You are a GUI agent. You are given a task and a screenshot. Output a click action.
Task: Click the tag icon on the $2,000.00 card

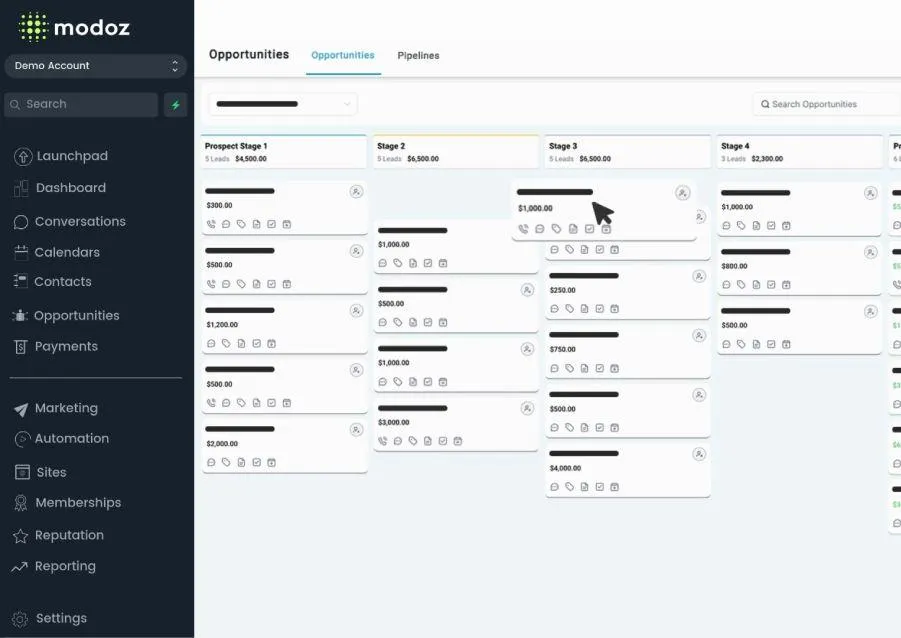click(226, 462)
